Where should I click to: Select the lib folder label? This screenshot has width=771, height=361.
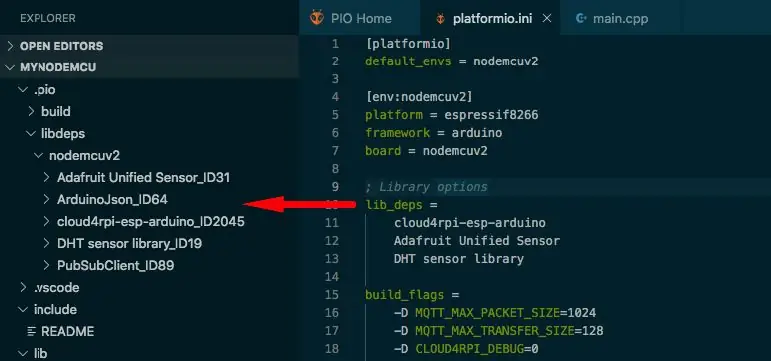click(40, 353)
